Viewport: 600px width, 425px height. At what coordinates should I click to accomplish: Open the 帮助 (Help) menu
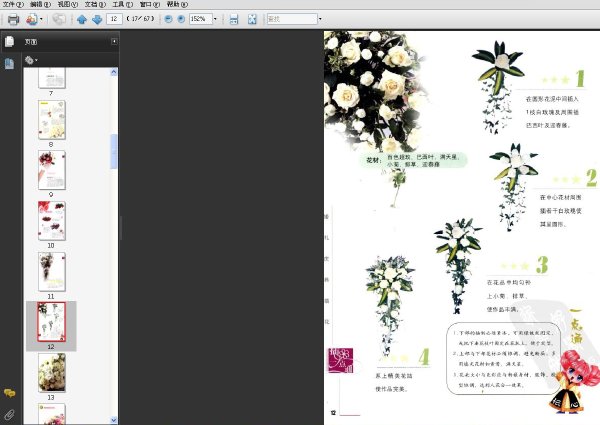pos(177,4)
